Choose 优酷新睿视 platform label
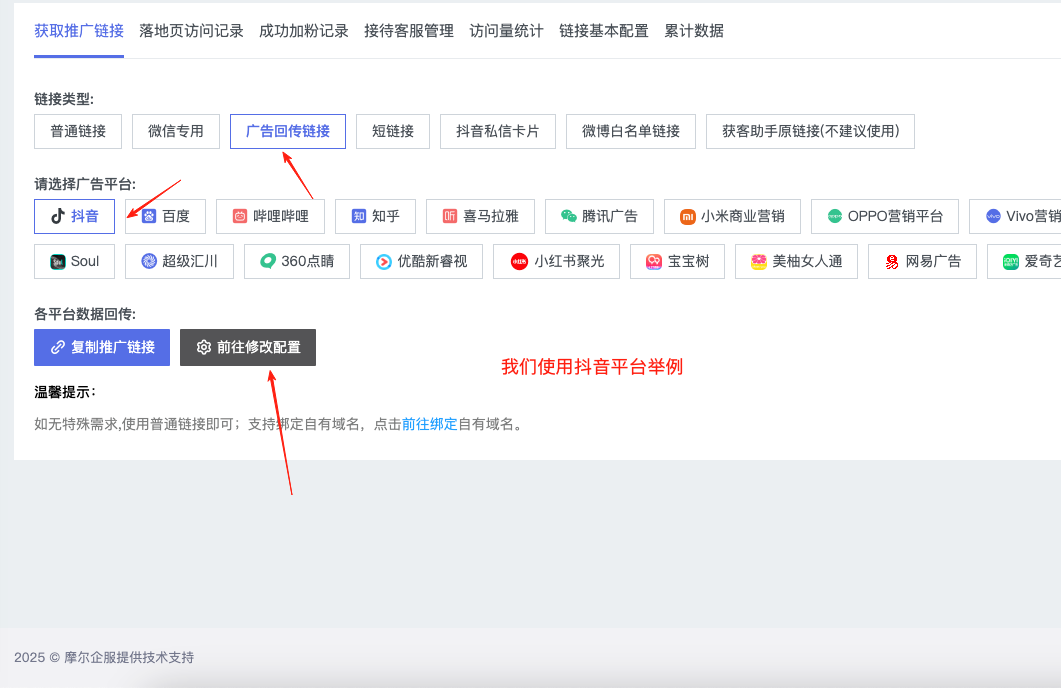The width and height of the screenshot is (1061, 688). [x=432, y=261]
